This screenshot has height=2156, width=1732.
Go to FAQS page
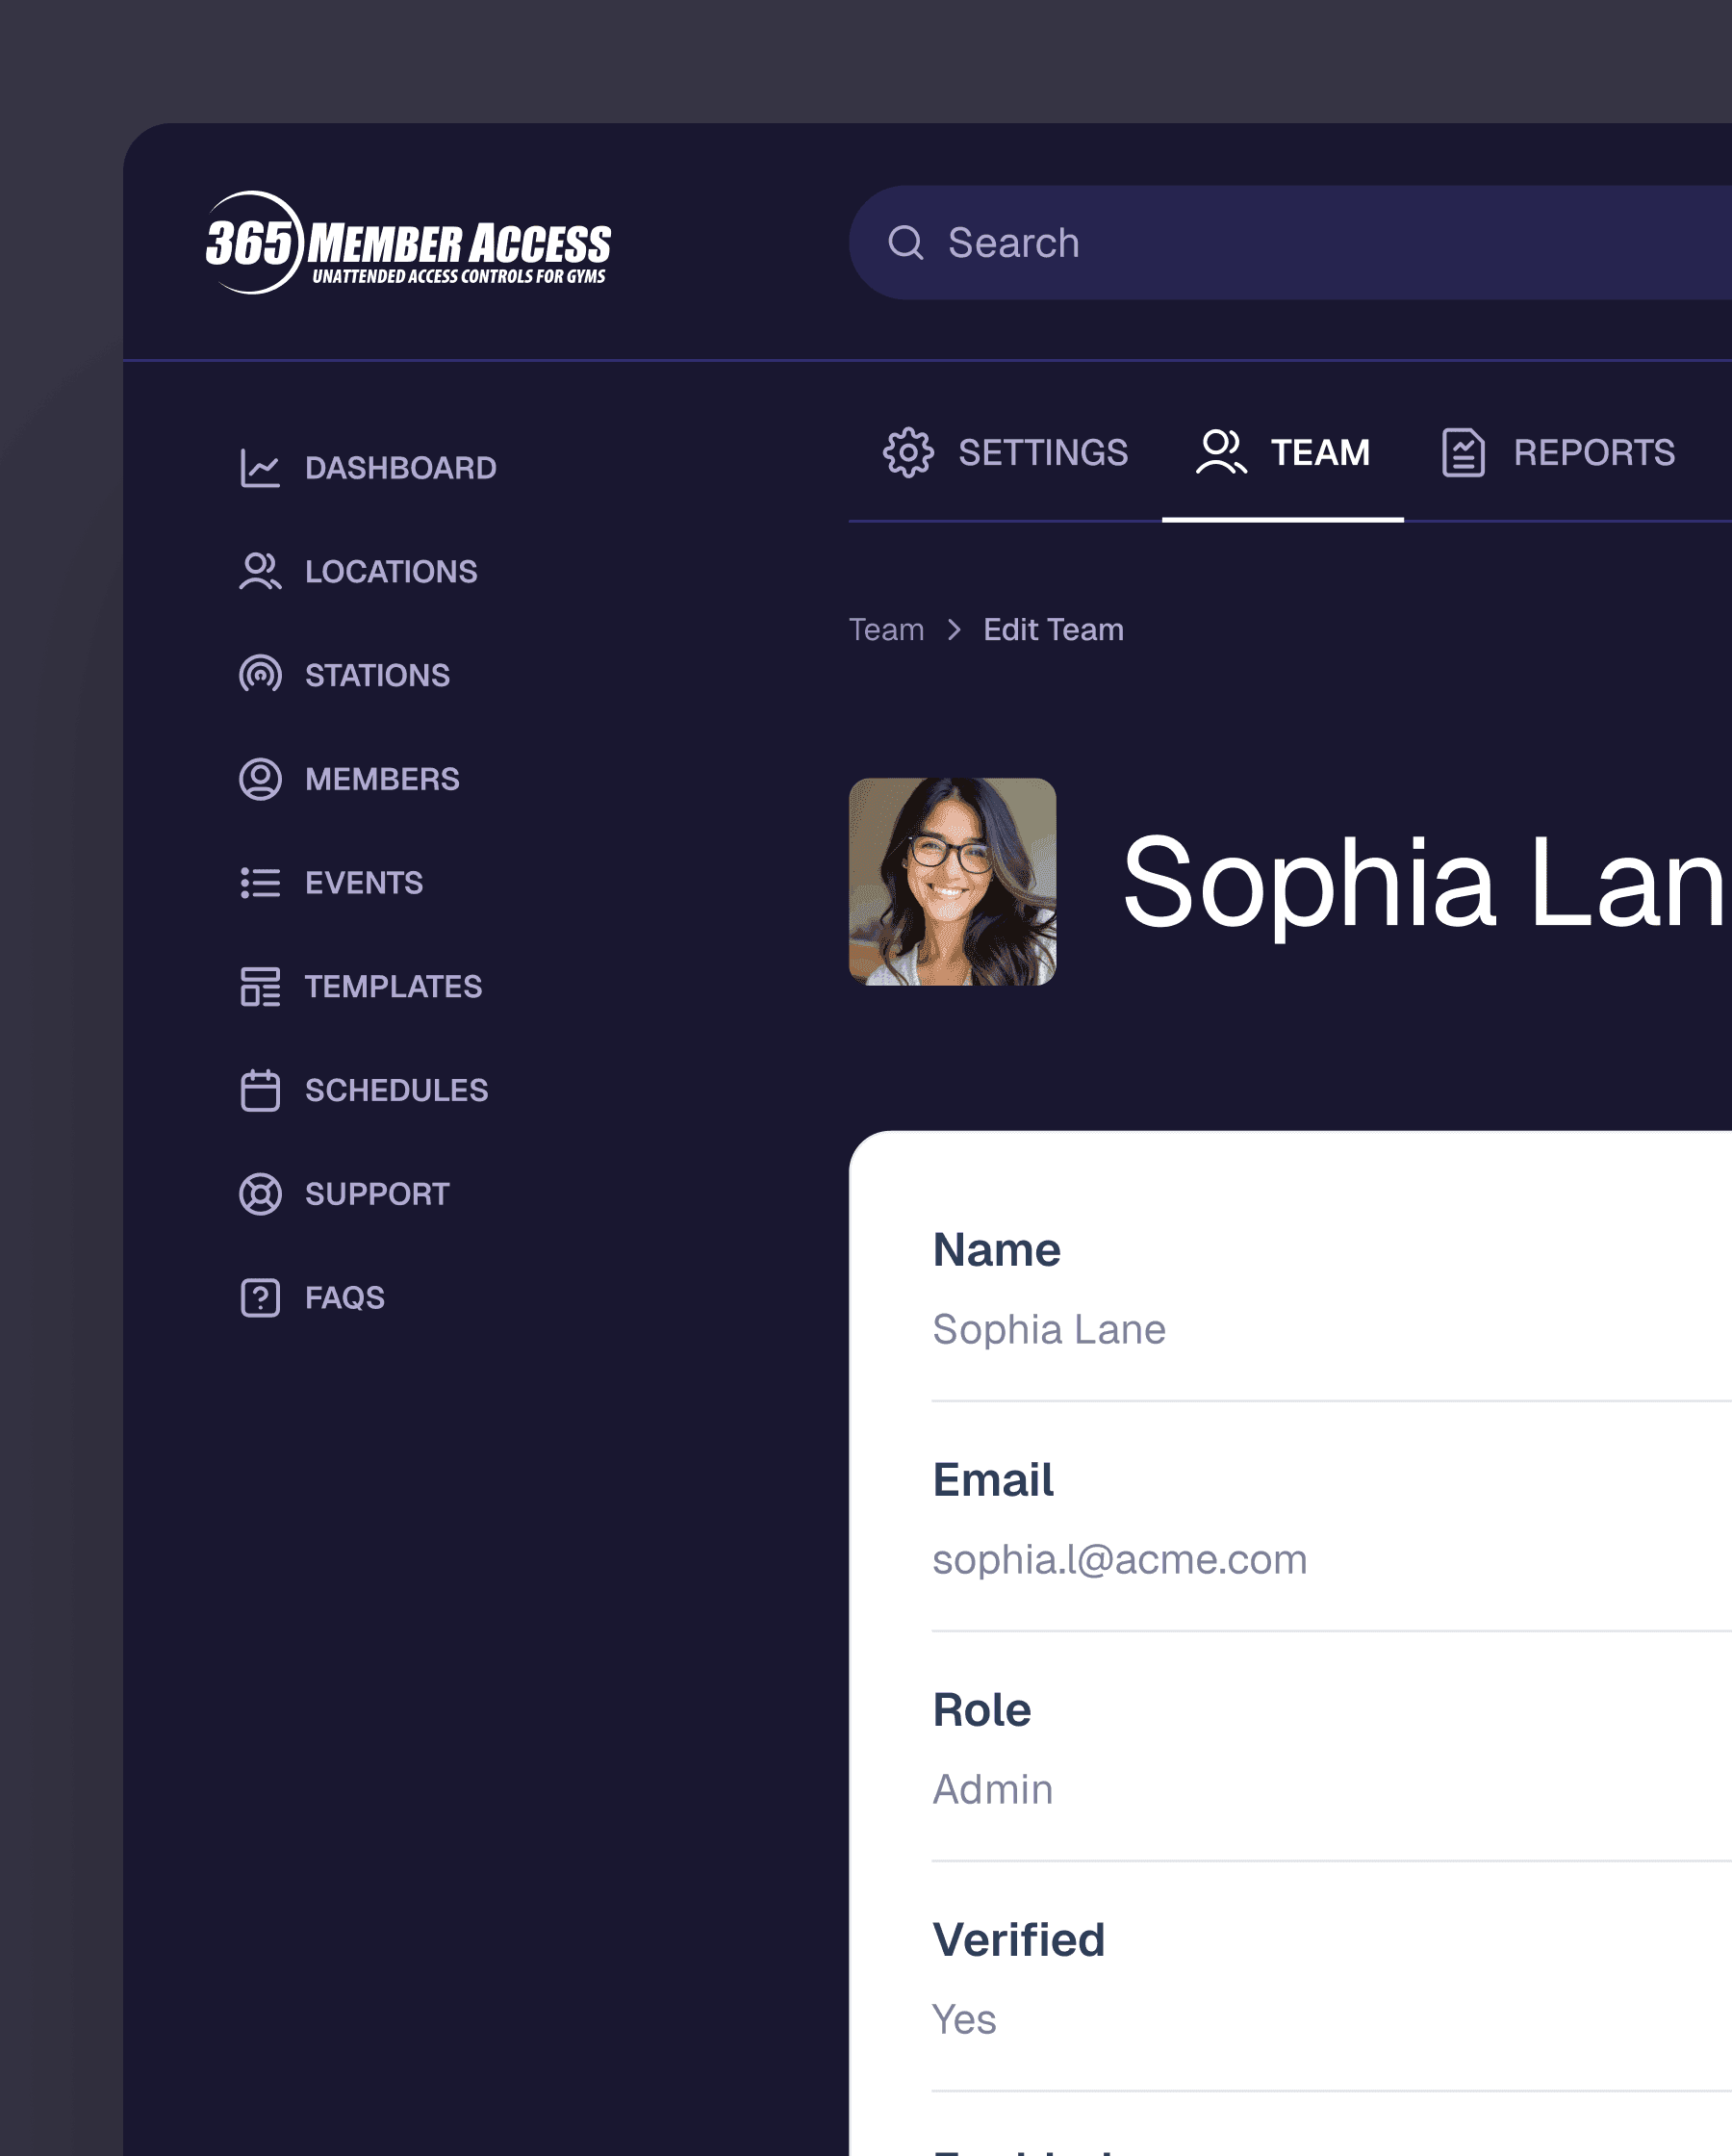(312, 1298)
